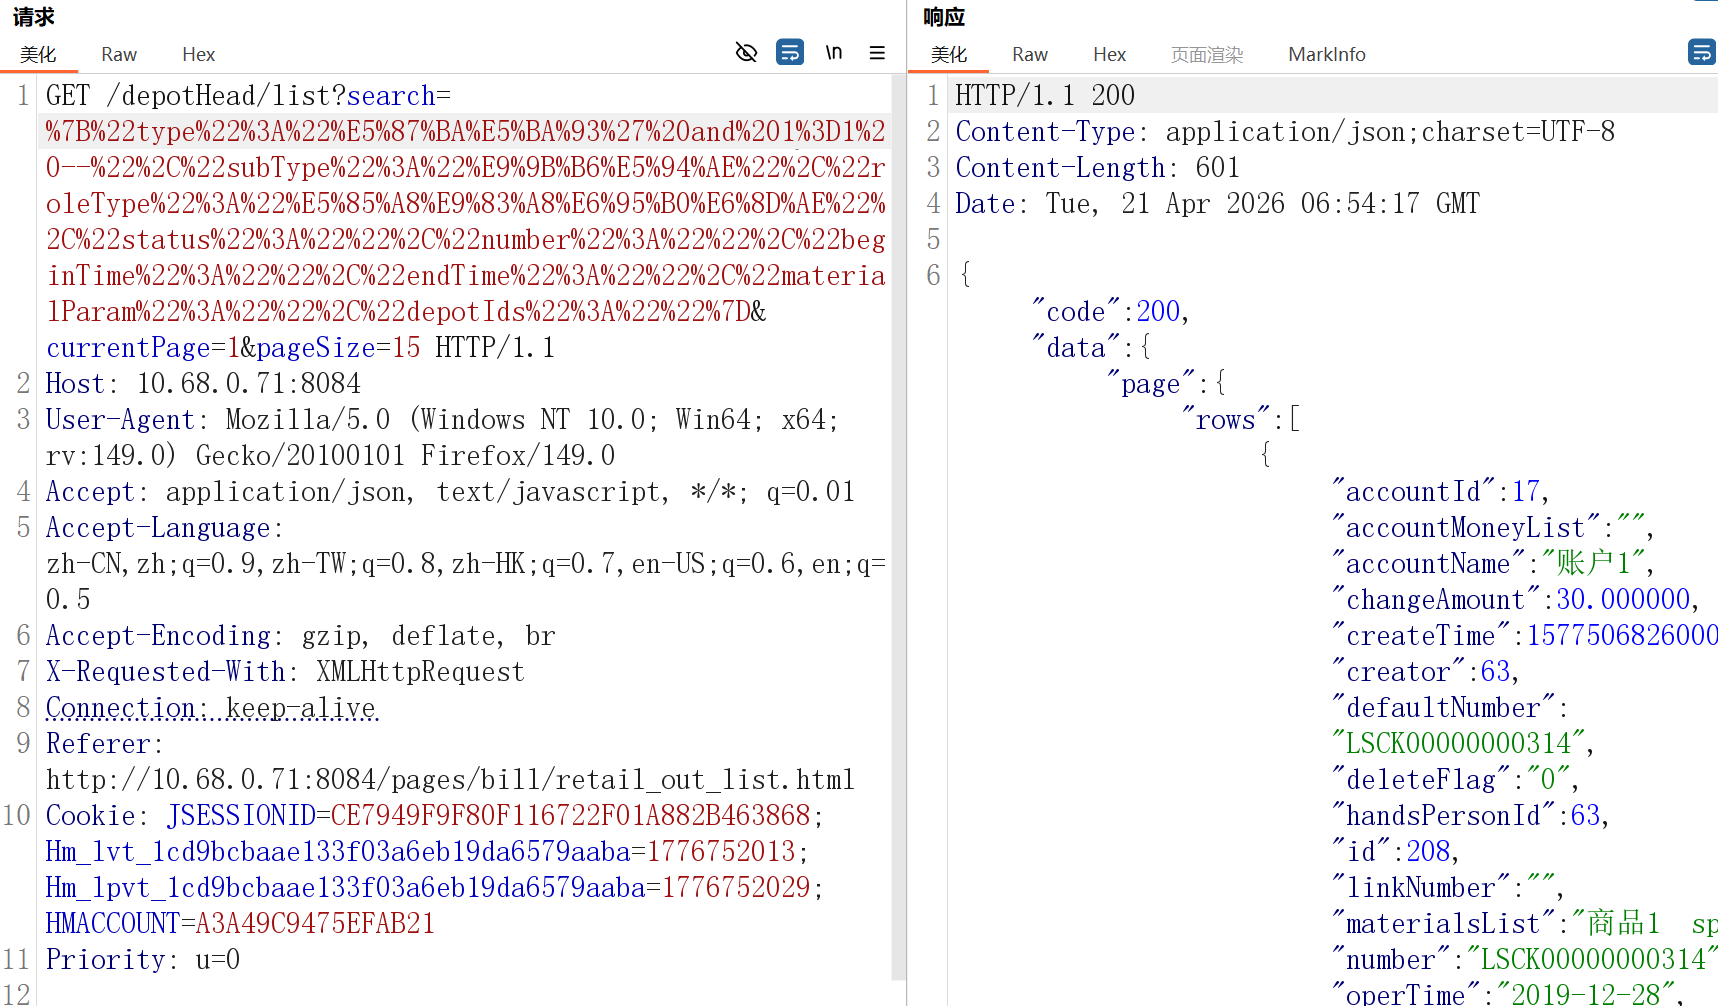Click the Date response header line

(x=1217, y=204)
